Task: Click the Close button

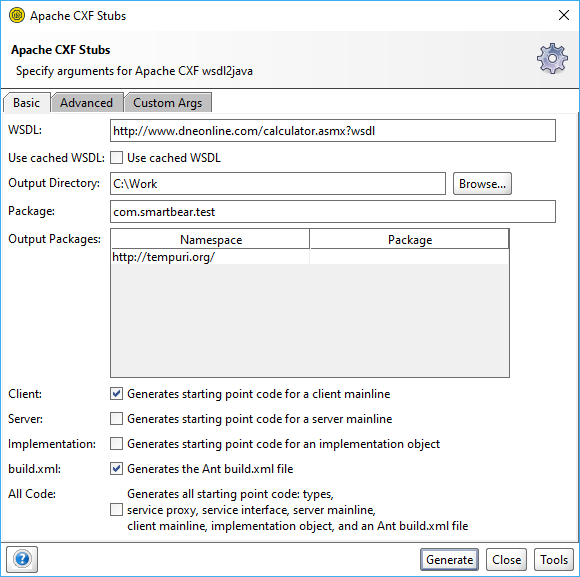Action: [506, 560]
